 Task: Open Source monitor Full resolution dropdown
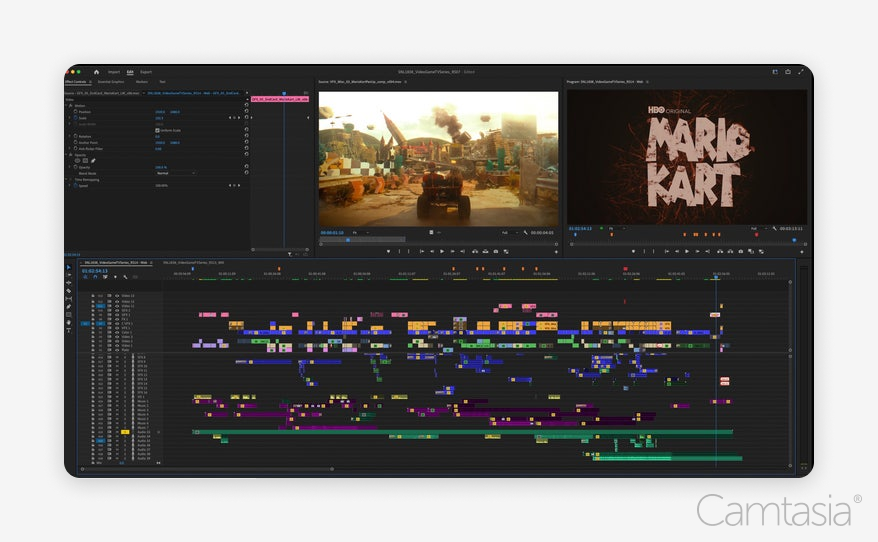point(509,232)
